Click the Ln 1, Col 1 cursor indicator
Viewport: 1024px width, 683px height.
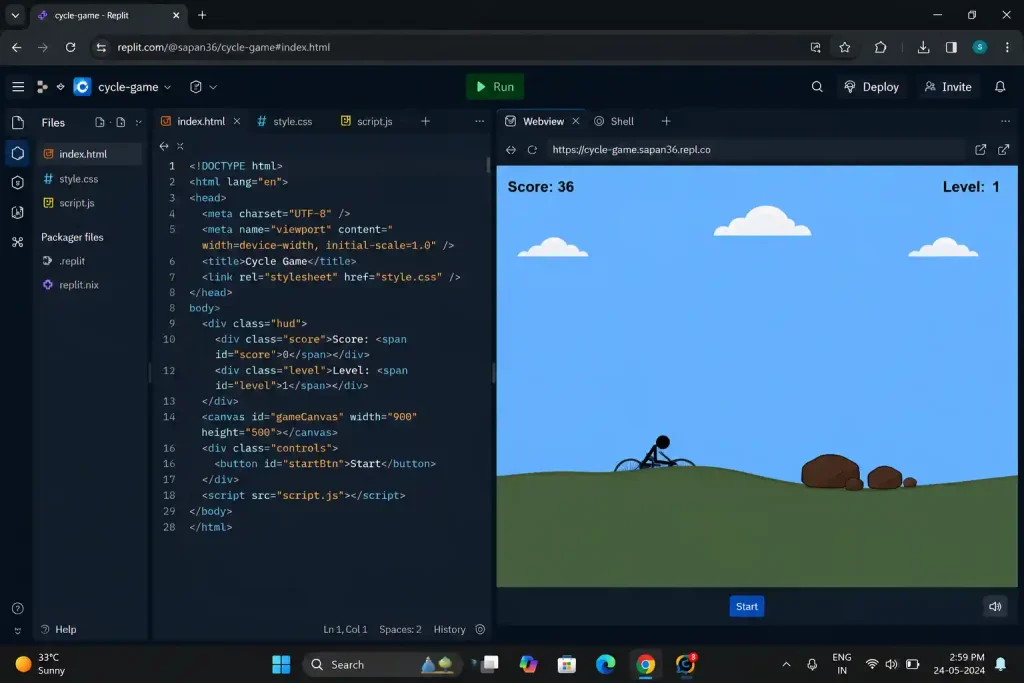click(345, 629)
